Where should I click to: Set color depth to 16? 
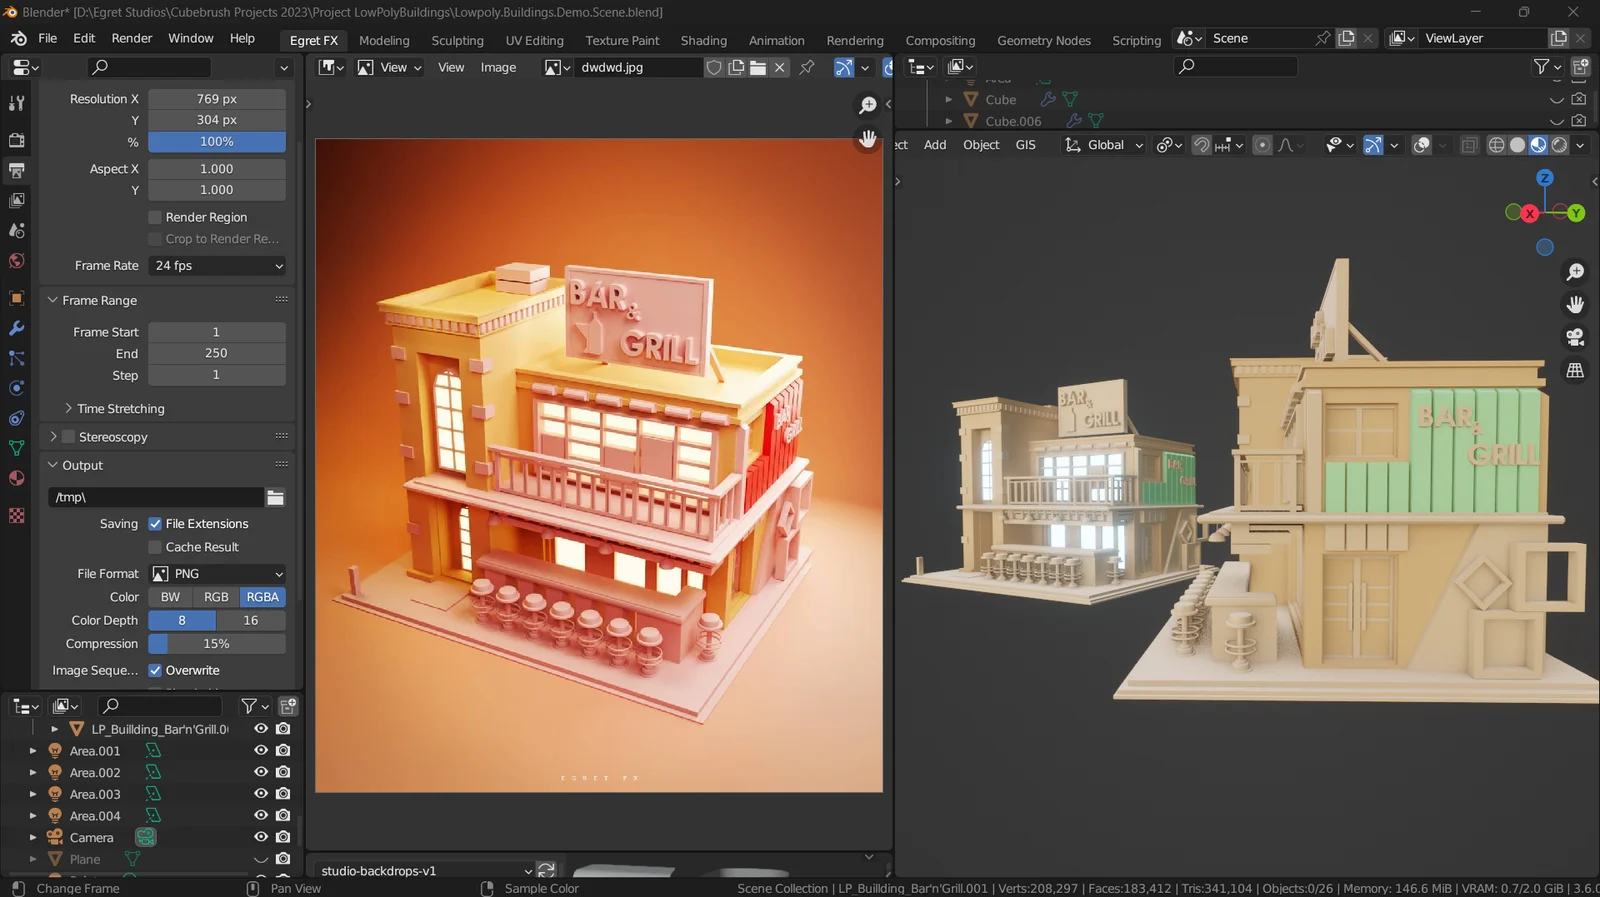tap(251, 620)
